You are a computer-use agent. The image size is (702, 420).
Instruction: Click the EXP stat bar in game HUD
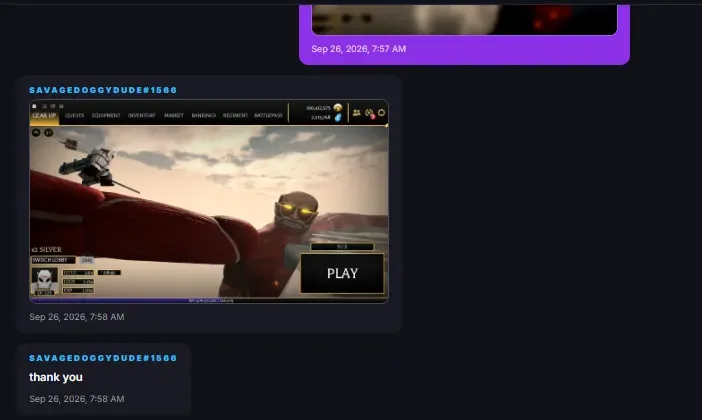(78, 291)
